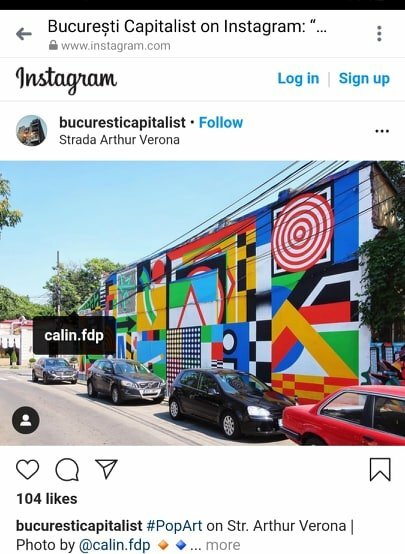Image resolution: width=405 pixels, height=554 pixels.
Task: Like the post with heart icon
Action: coord(28,470)
